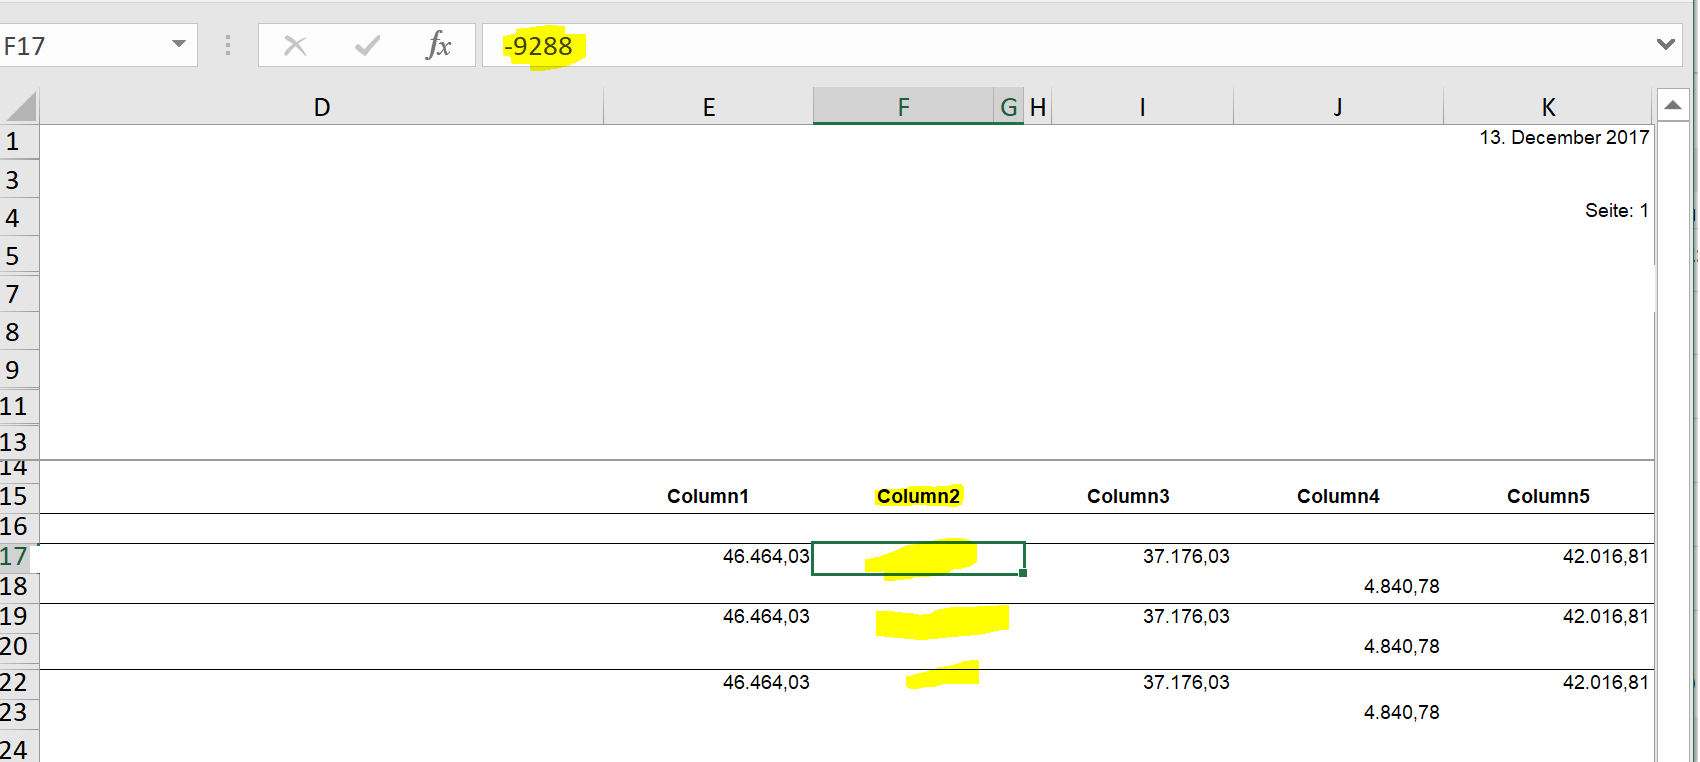The width and height of the screenshot is (1700, 762).
Task: Select the Column1 header cell
Action: (x=708, y=497)
